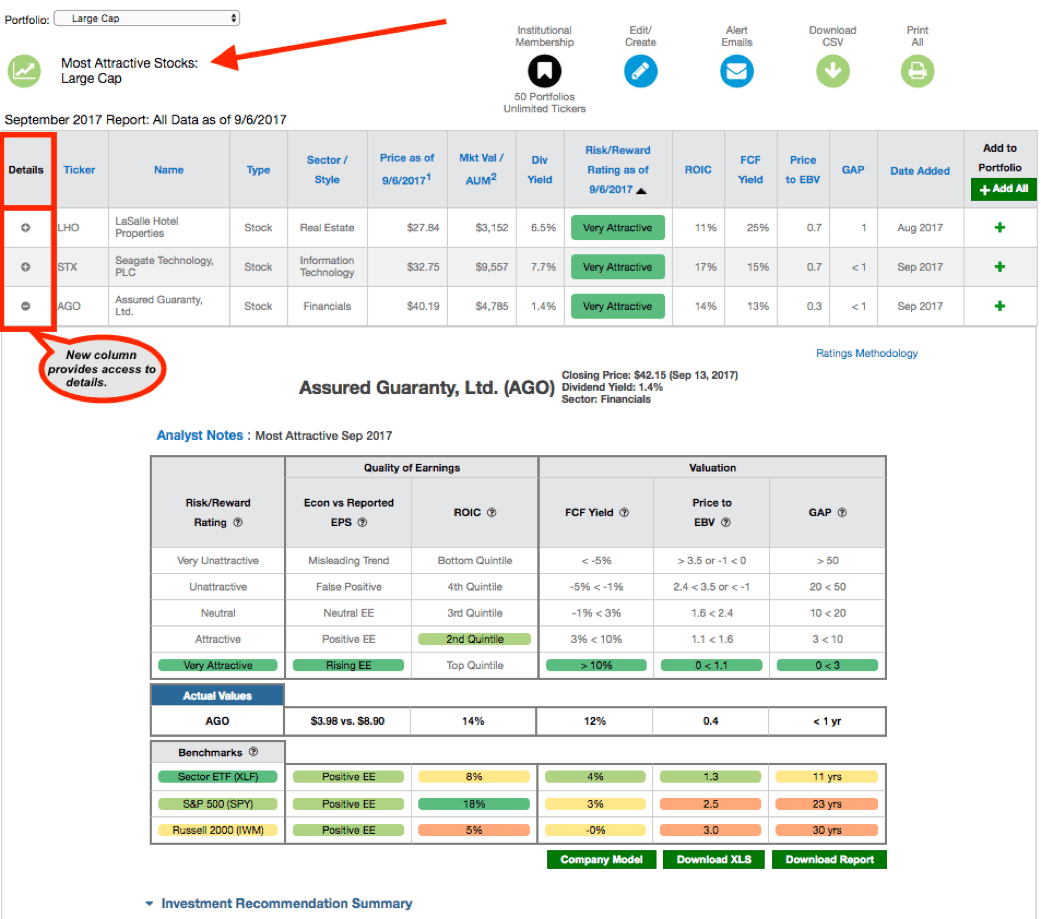Click the Investment Recommendation Summary heading
1041x919 pixels.
point(287,904)
